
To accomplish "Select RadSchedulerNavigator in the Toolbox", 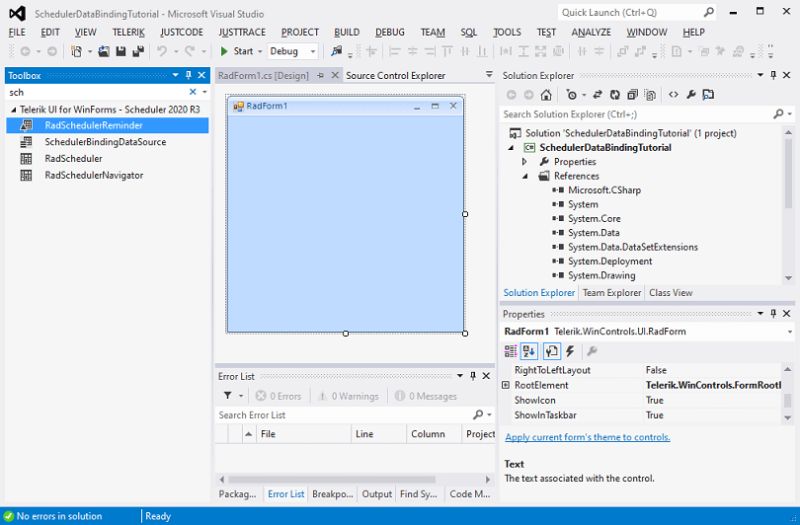I will point(108,176).
